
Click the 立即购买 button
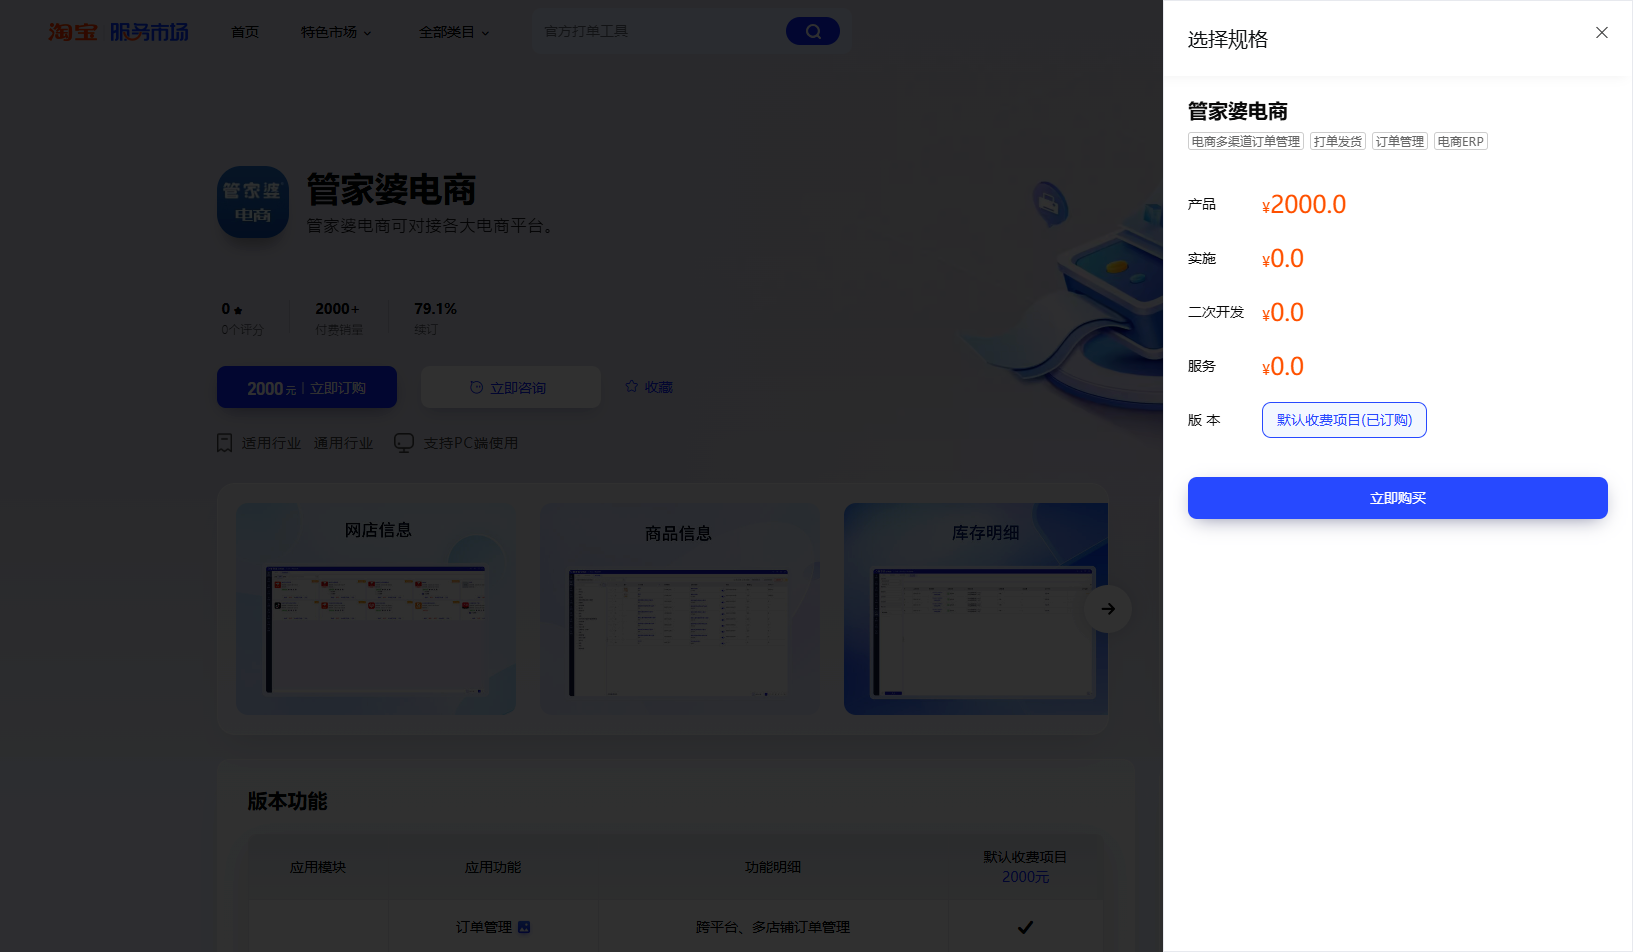[1397, 498]
